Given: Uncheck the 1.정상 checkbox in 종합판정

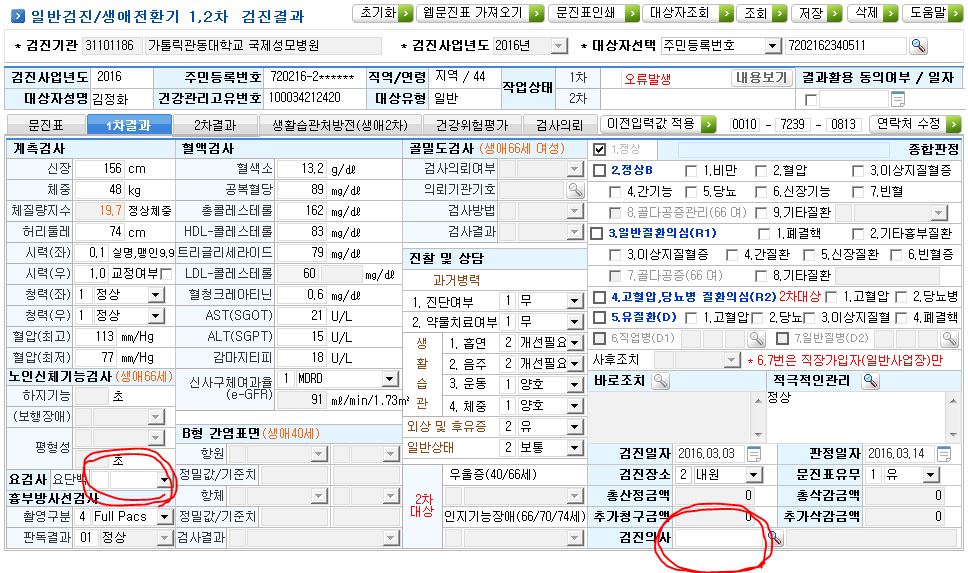Looking at the screenshot, I should tap(599, 149).
